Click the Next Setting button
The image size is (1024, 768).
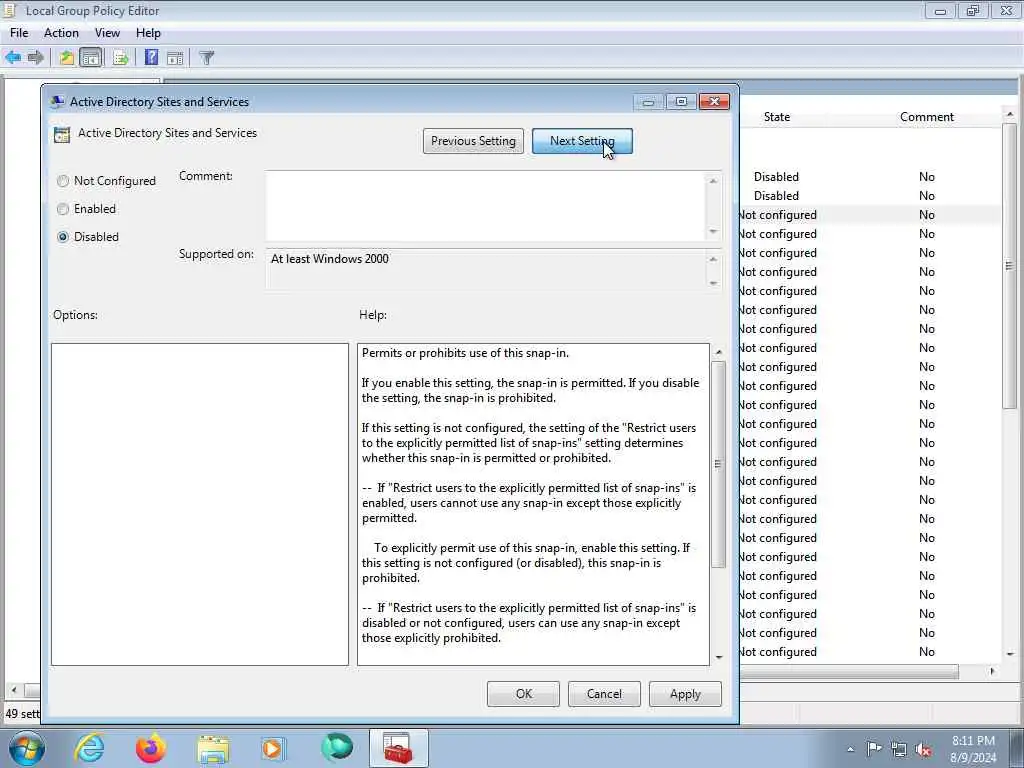(582, 141)
